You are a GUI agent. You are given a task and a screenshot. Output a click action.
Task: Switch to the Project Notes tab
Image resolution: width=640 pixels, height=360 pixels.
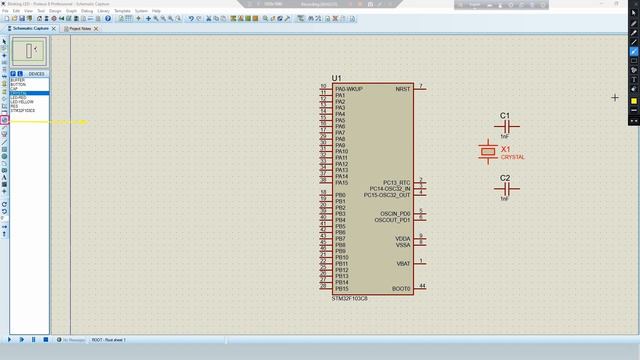(80, 29)
